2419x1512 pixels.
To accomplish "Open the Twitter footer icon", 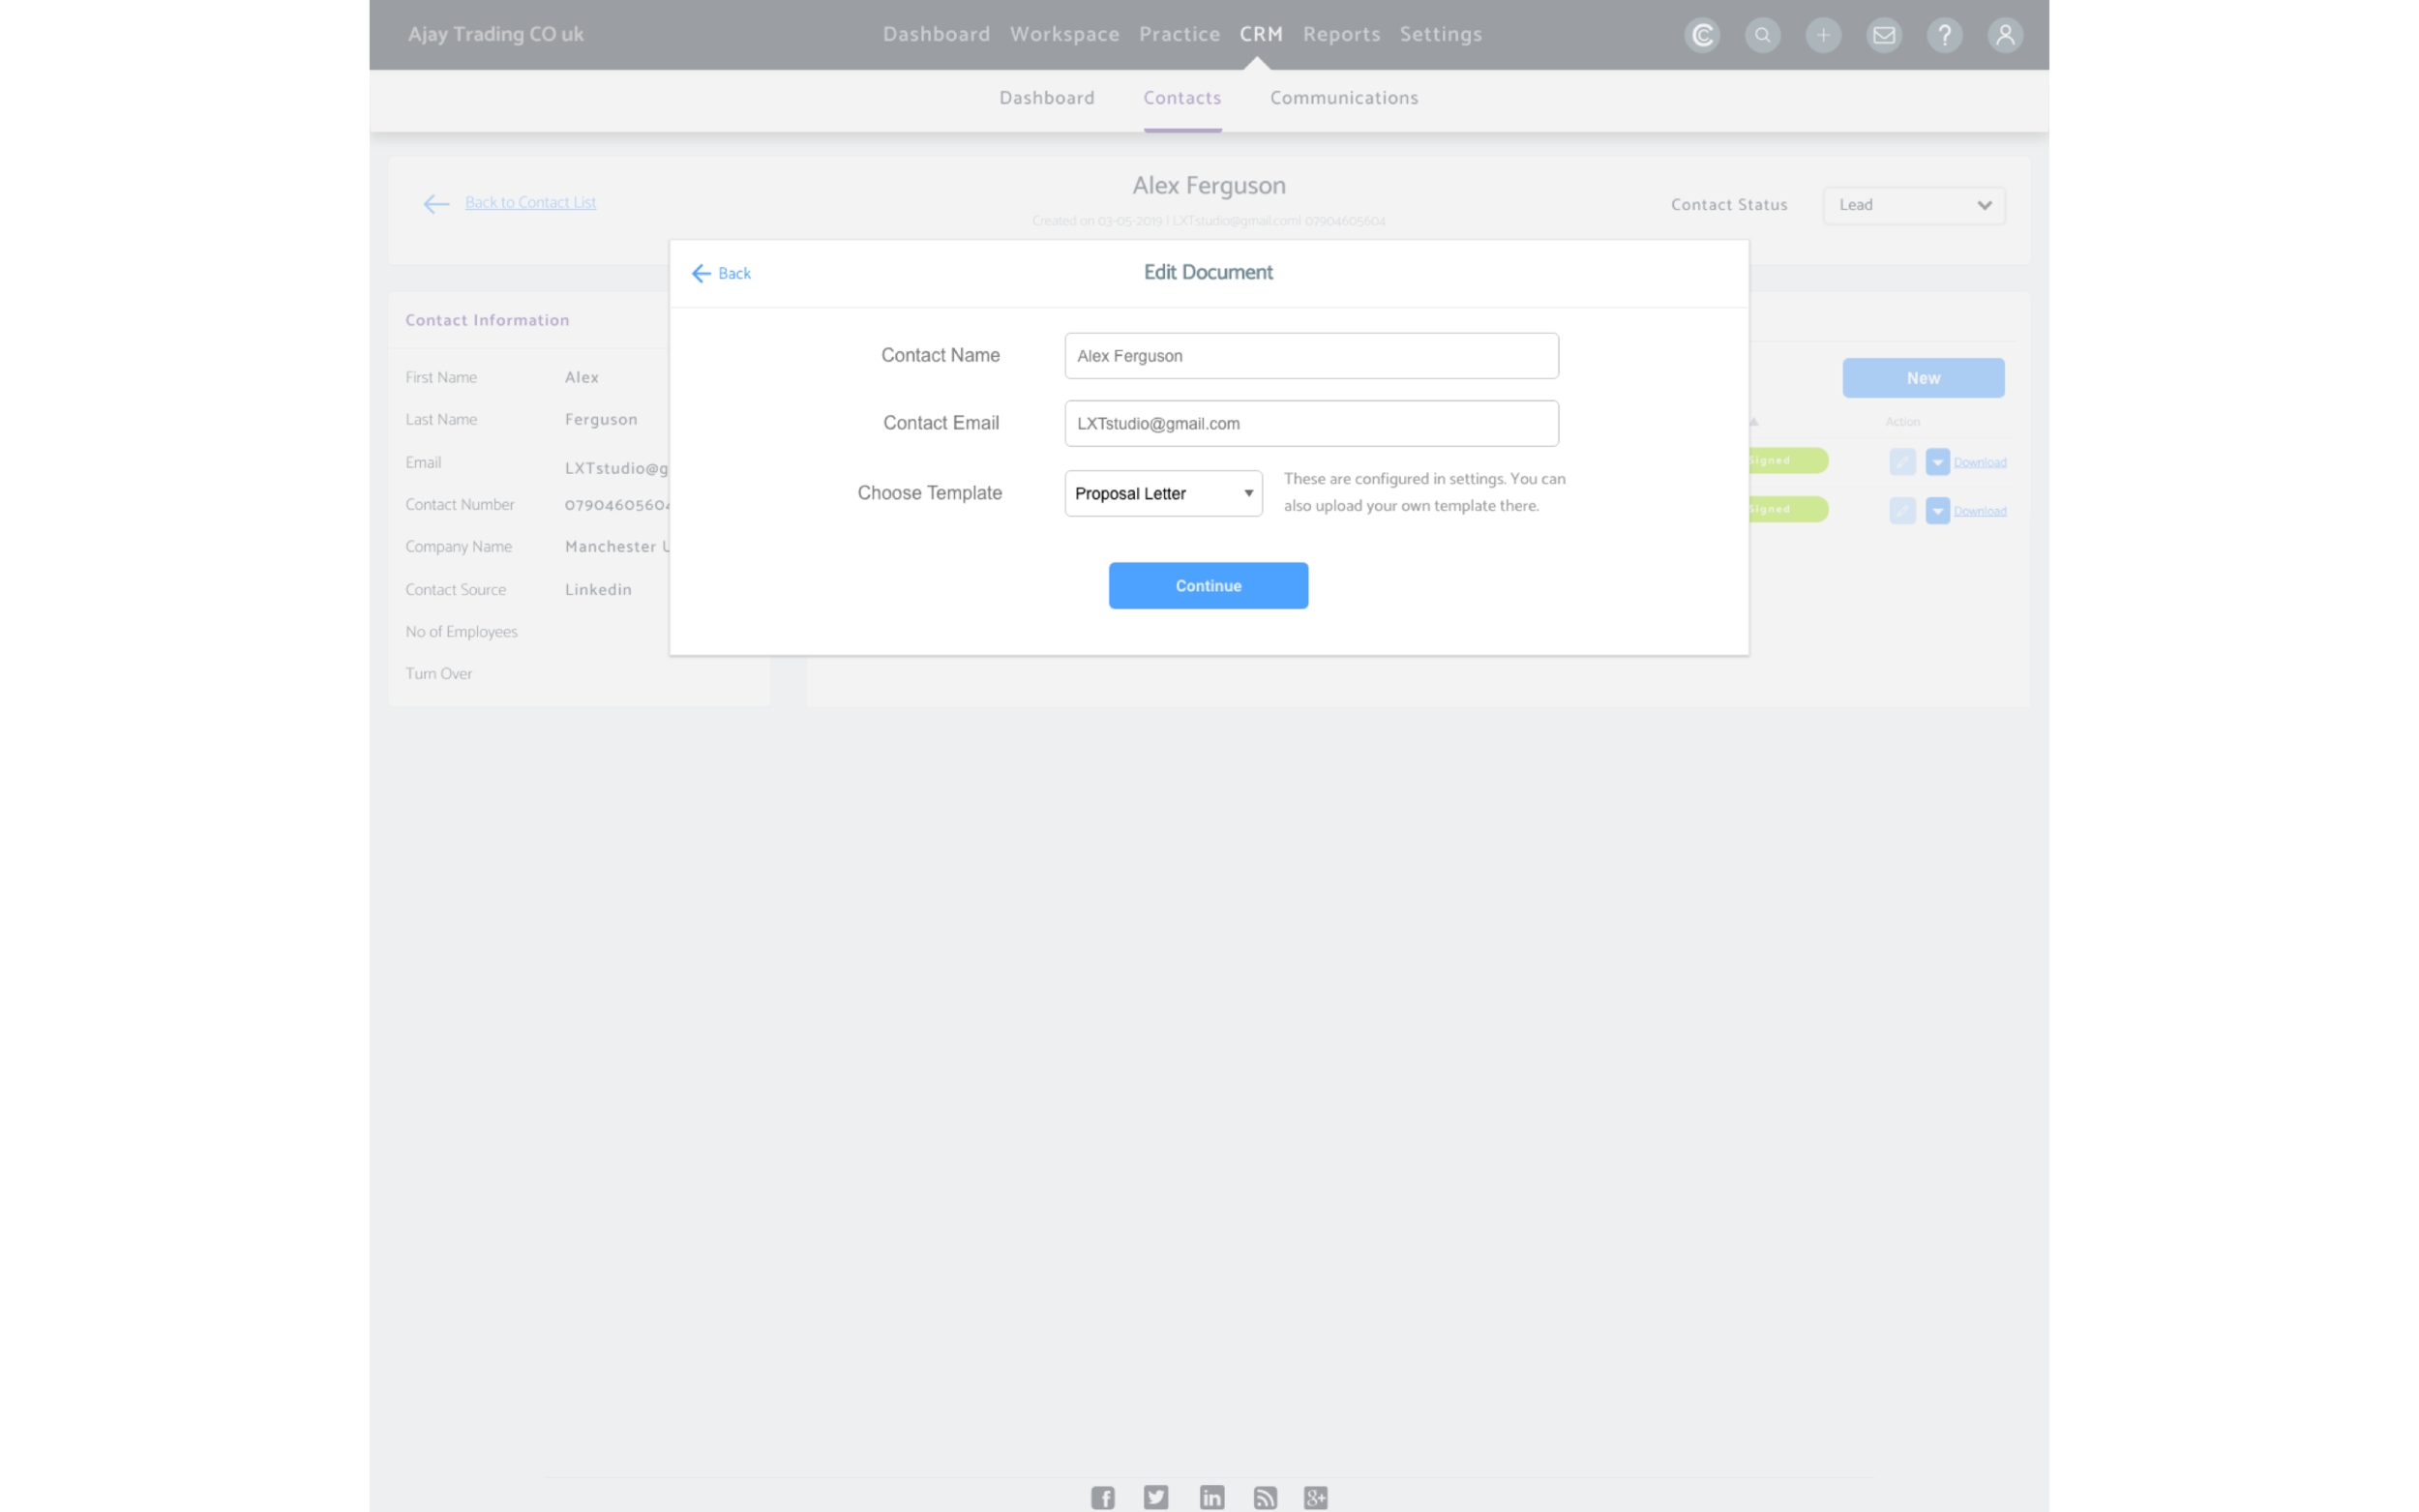I will point(1156,1497).
